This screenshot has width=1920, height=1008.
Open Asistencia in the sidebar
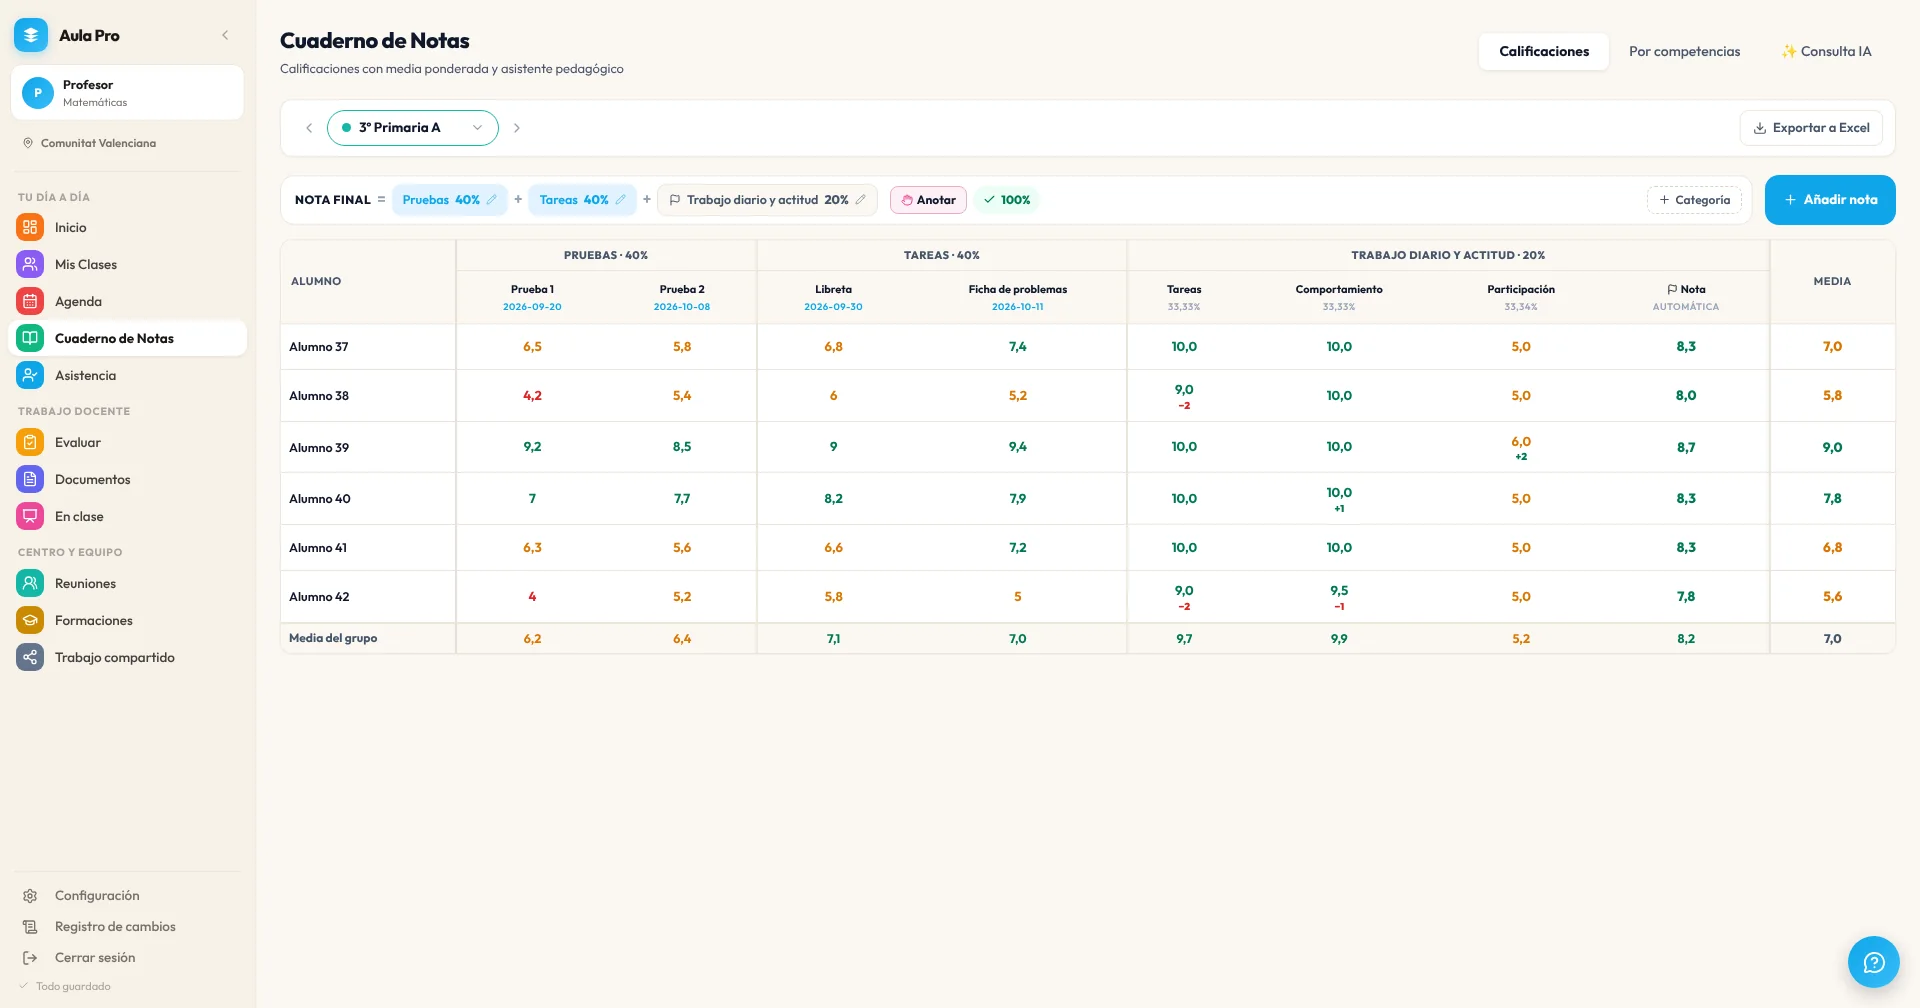click(127, 375)
